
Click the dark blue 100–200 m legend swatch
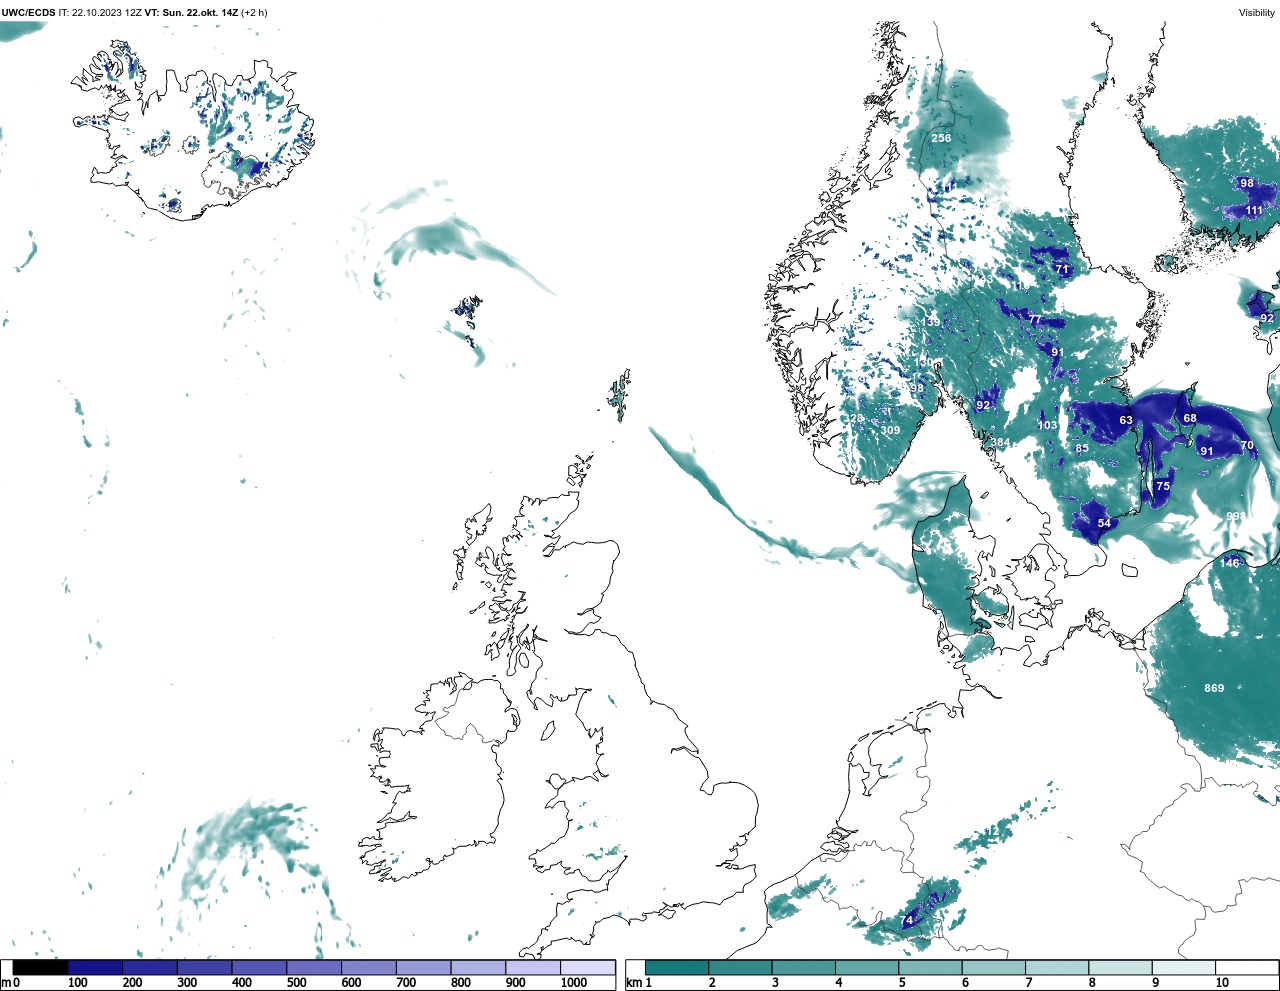coord(95,967)
